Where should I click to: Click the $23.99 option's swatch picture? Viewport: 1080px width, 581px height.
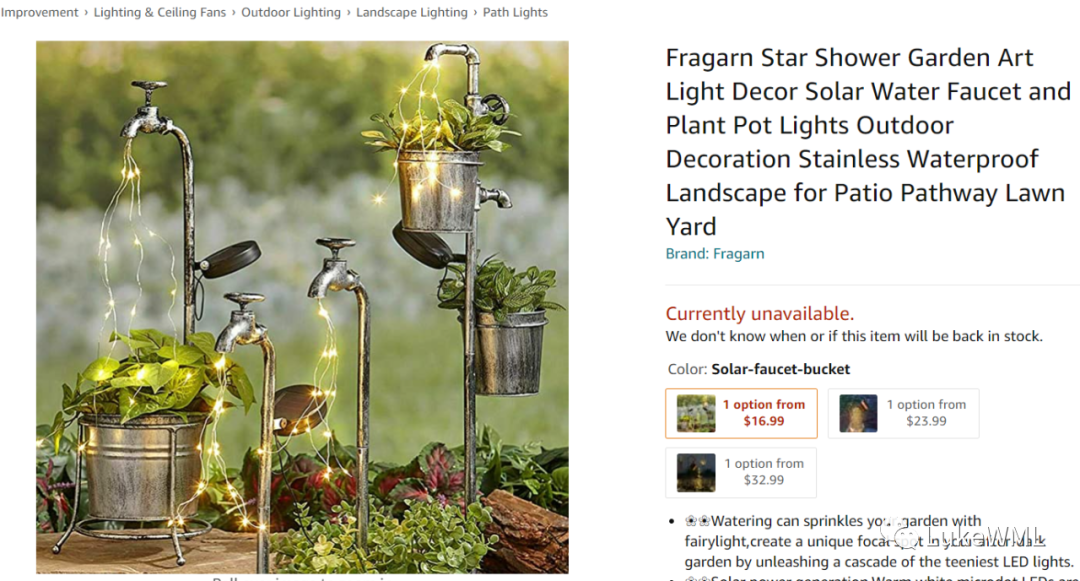(858, 413)
